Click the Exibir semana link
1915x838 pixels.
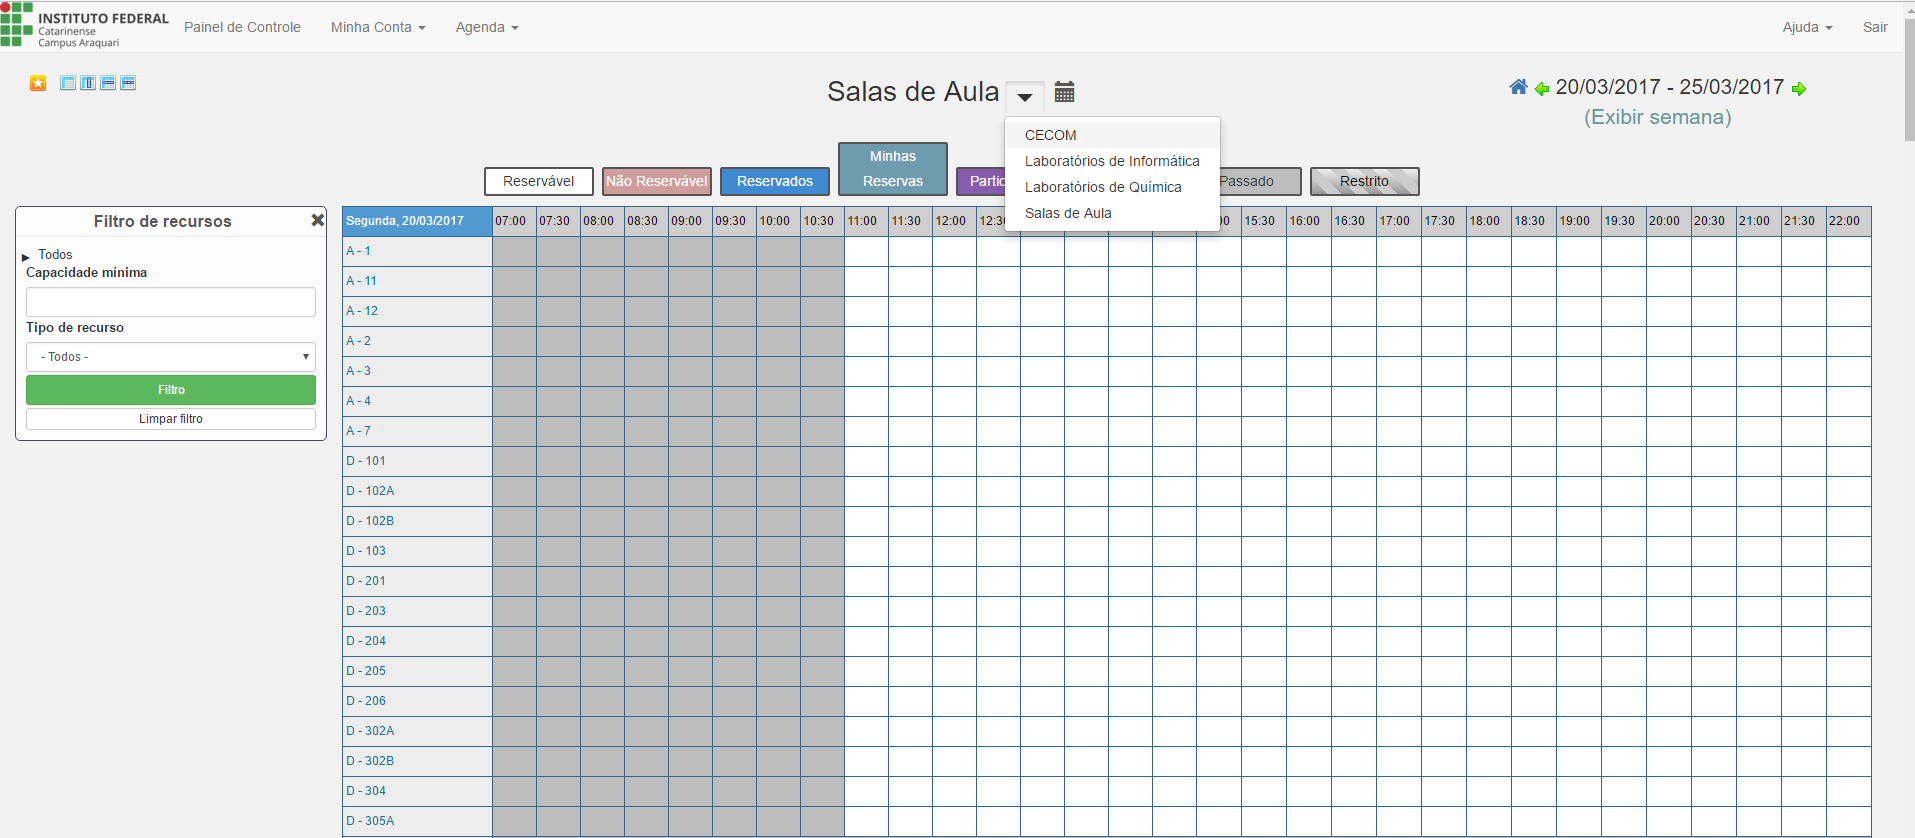point(1657,117)
